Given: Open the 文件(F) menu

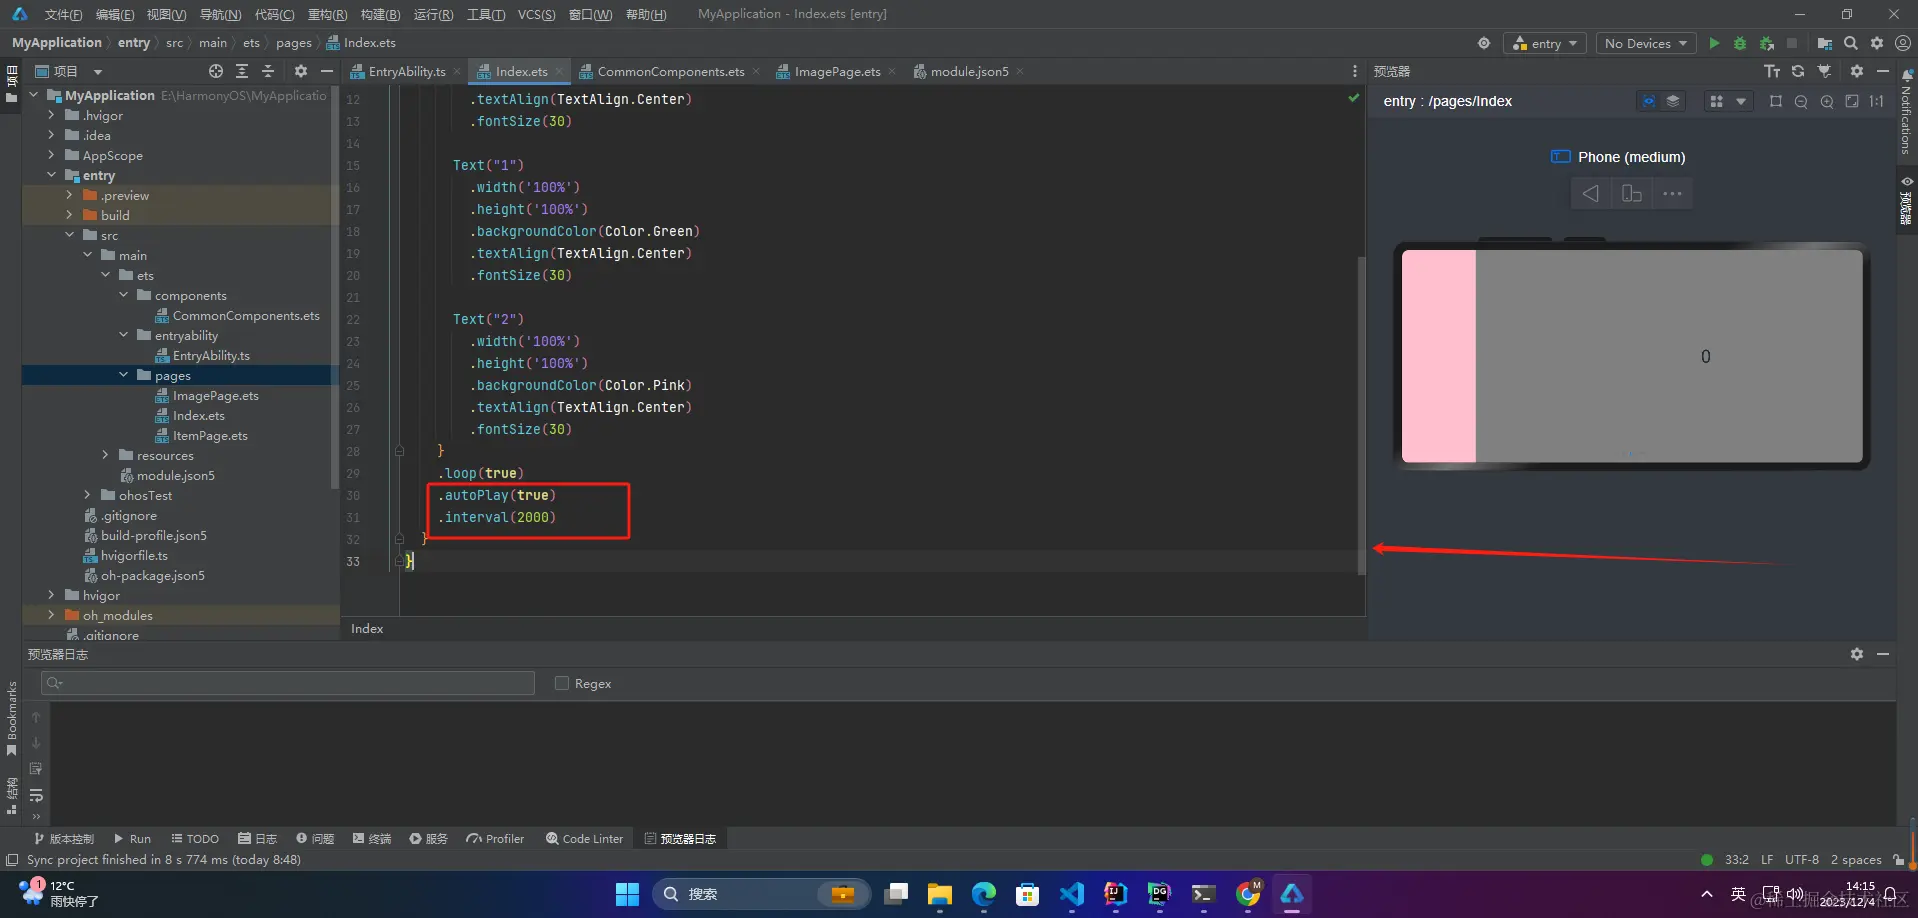Looking at the screenshot, I should point(63,14).
